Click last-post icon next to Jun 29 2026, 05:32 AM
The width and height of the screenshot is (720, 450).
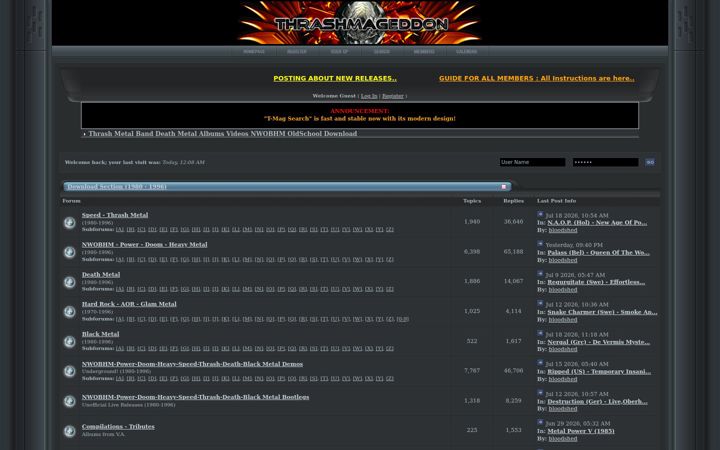click(540, 422)
